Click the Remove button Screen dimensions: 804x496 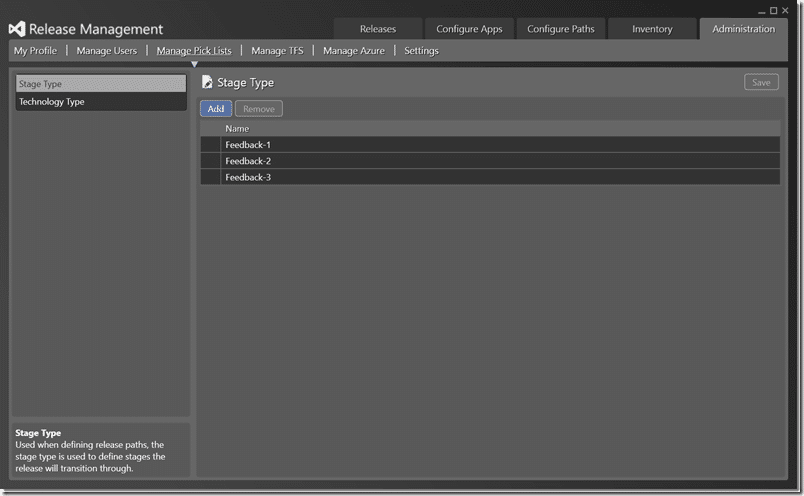[x=259, y=109]
